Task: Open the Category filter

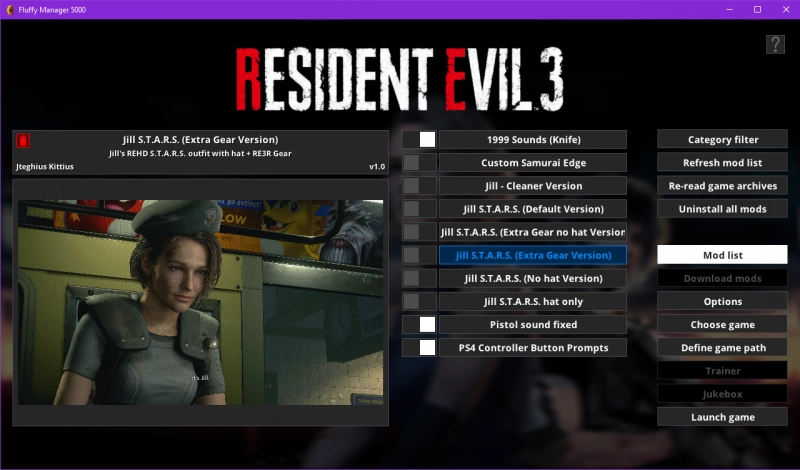Action: point(722,140)
